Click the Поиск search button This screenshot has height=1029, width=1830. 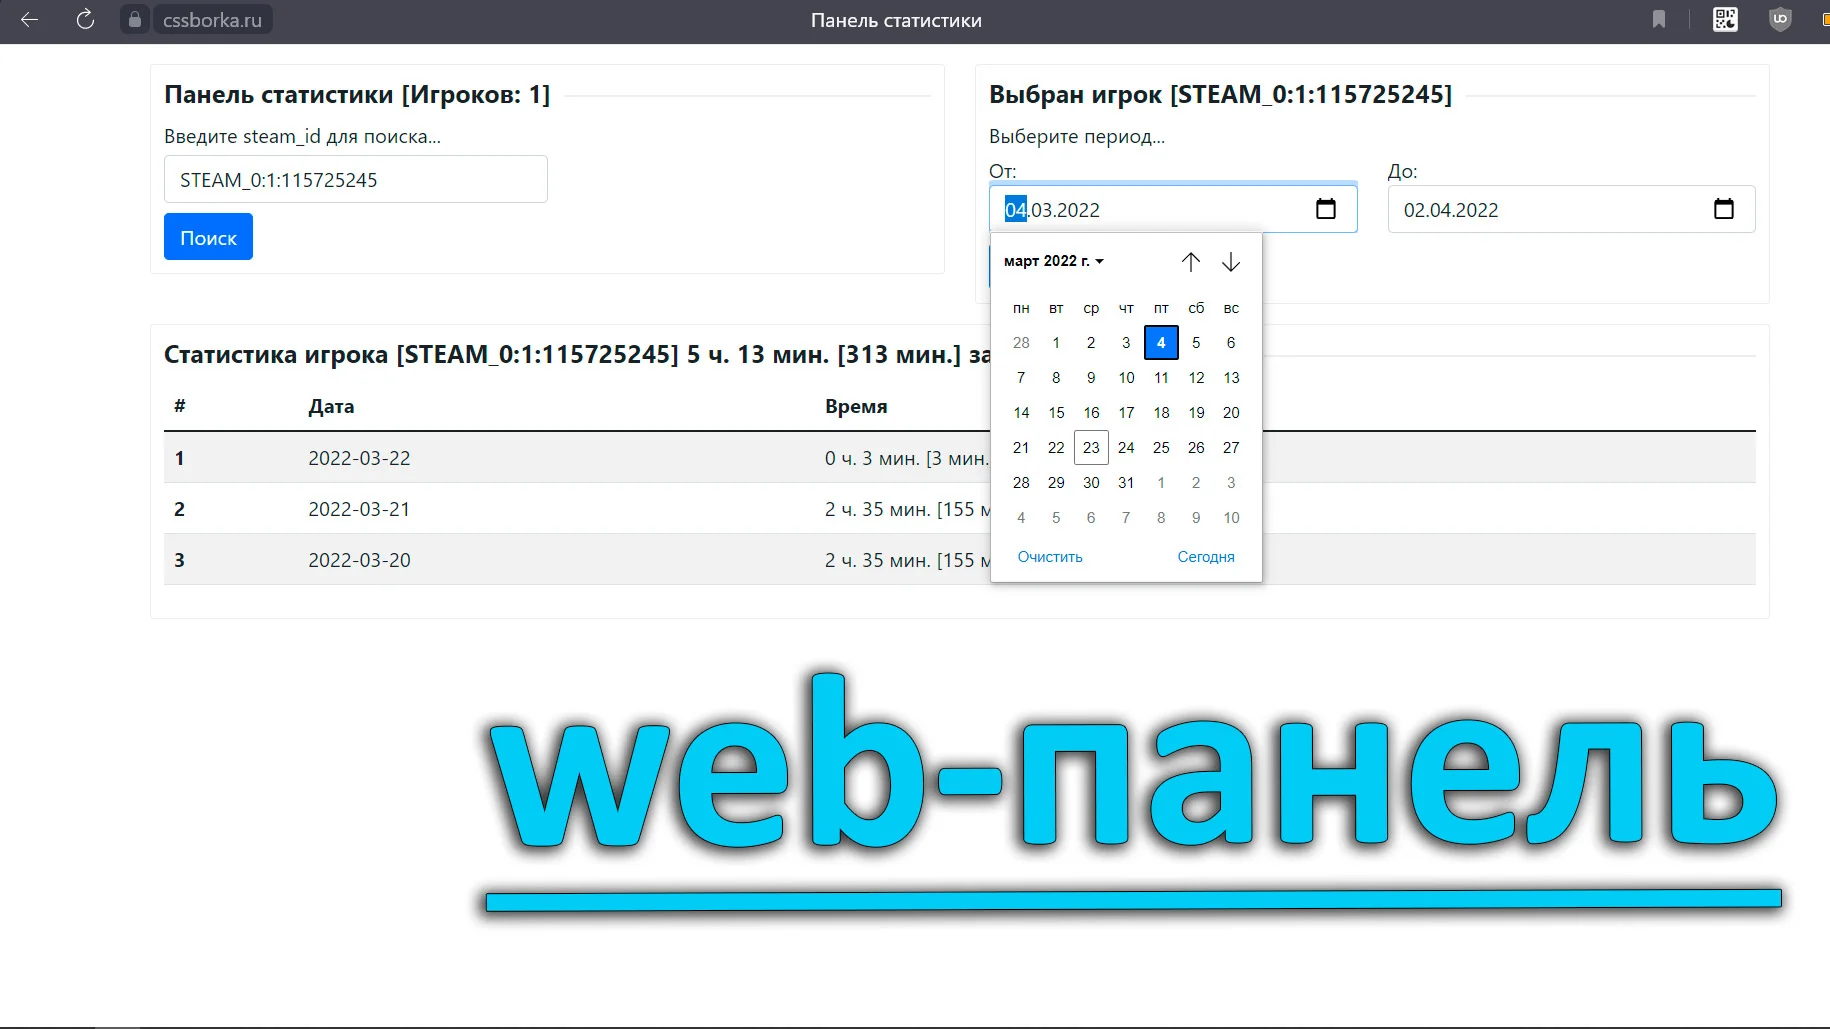coord(208,237)
